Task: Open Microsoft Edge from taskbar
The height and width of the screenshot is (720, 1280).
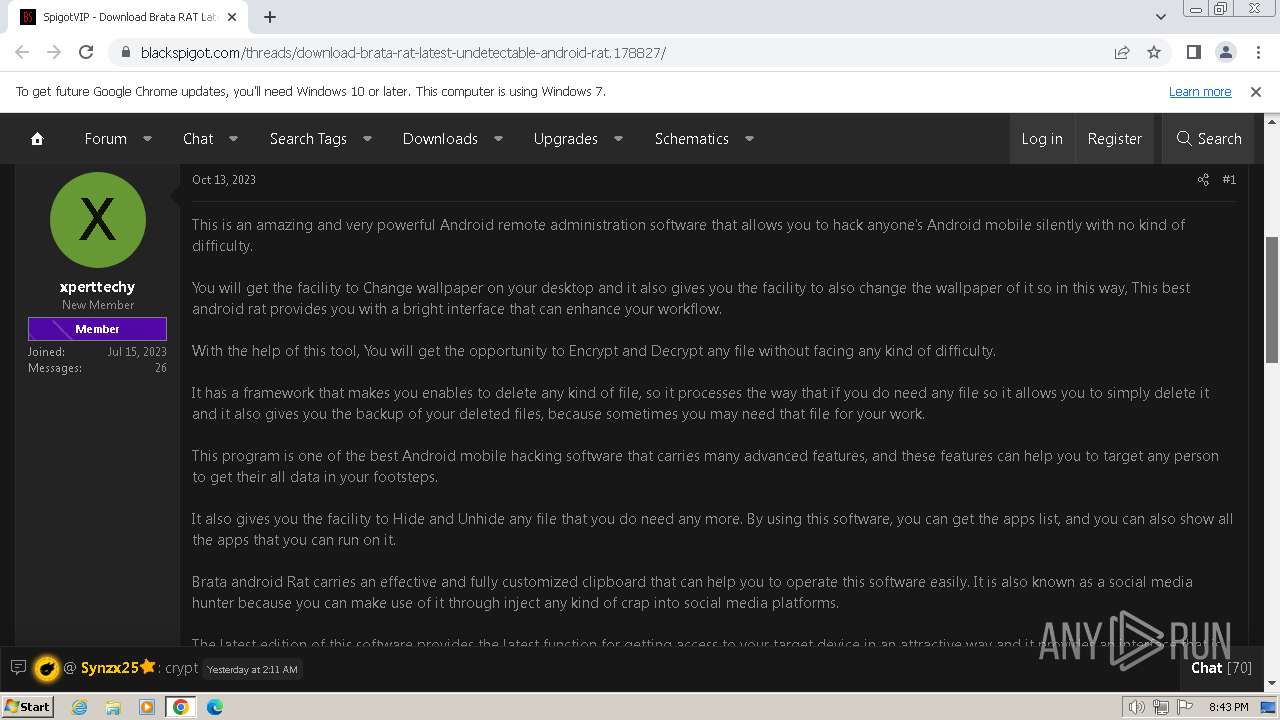Action: [215, 707]
